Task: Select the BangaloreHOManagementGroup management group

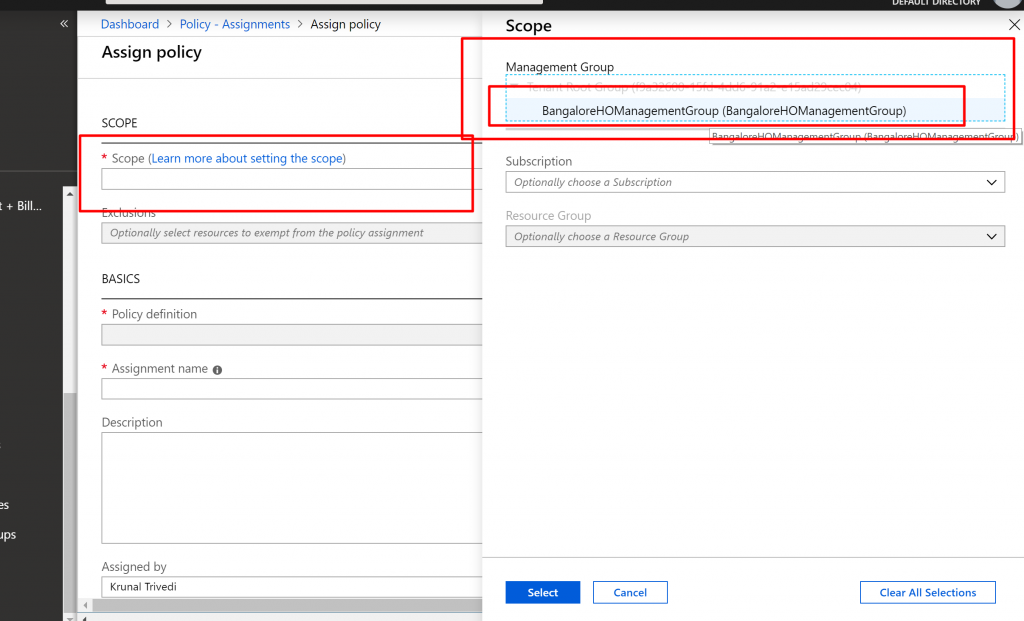Action: pyautogui.click(x=723, y=110)
